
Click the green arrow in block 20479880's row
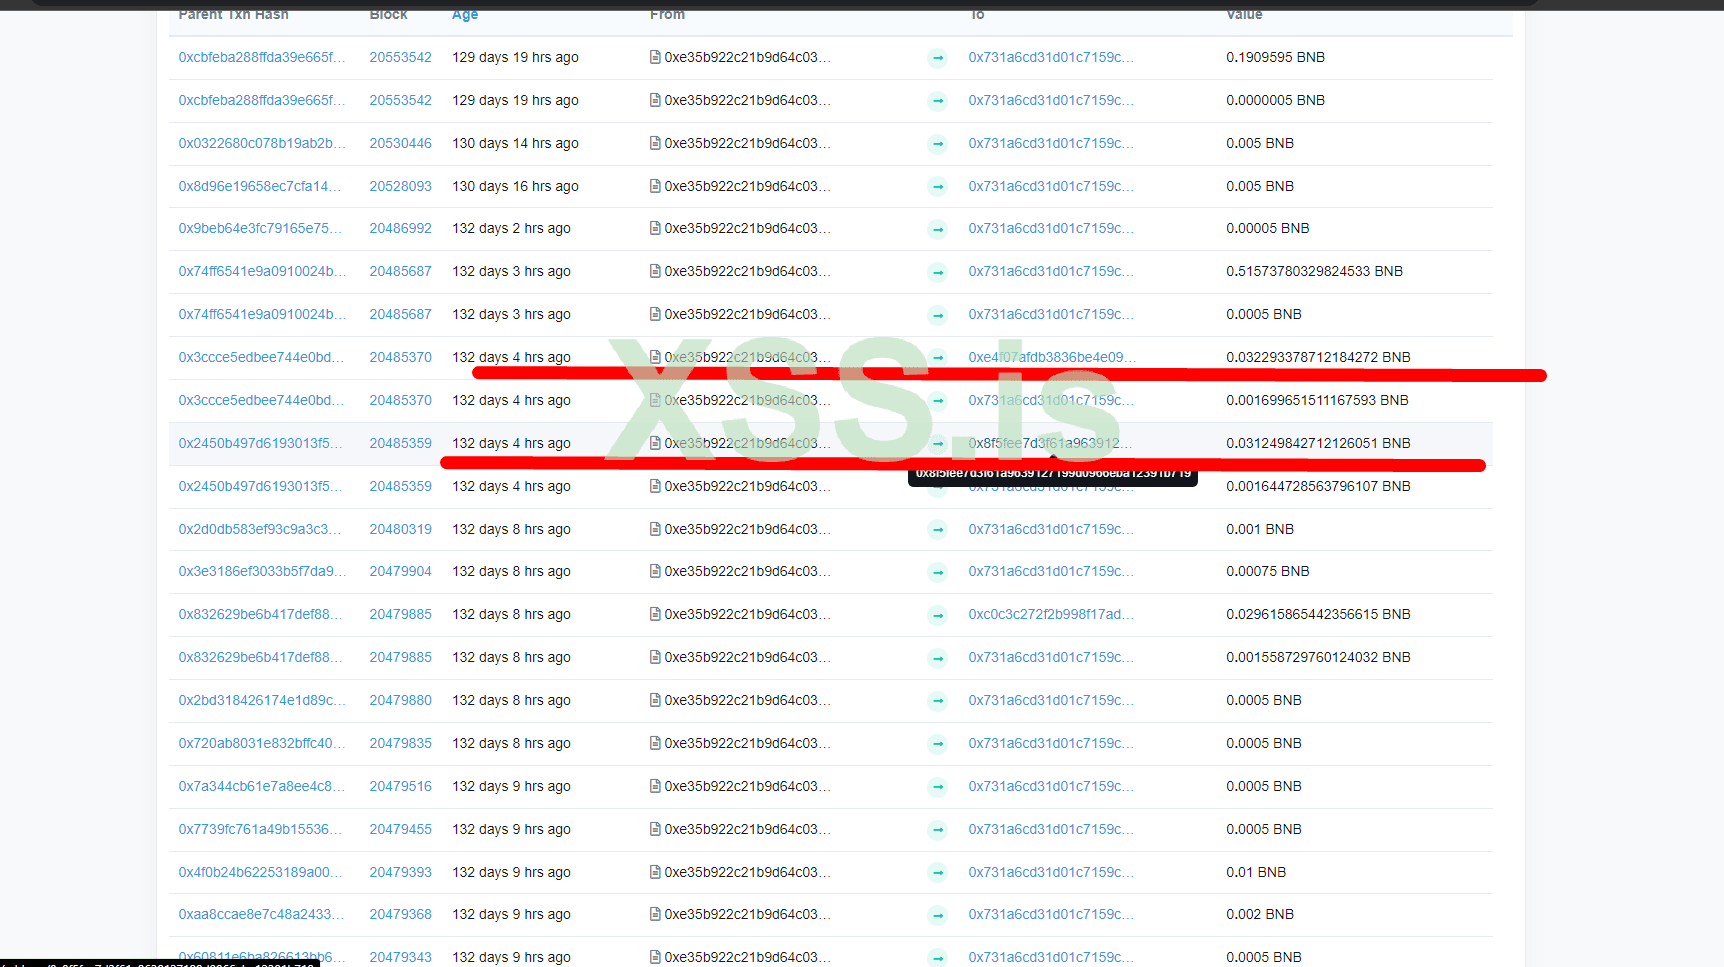[938, 701]
